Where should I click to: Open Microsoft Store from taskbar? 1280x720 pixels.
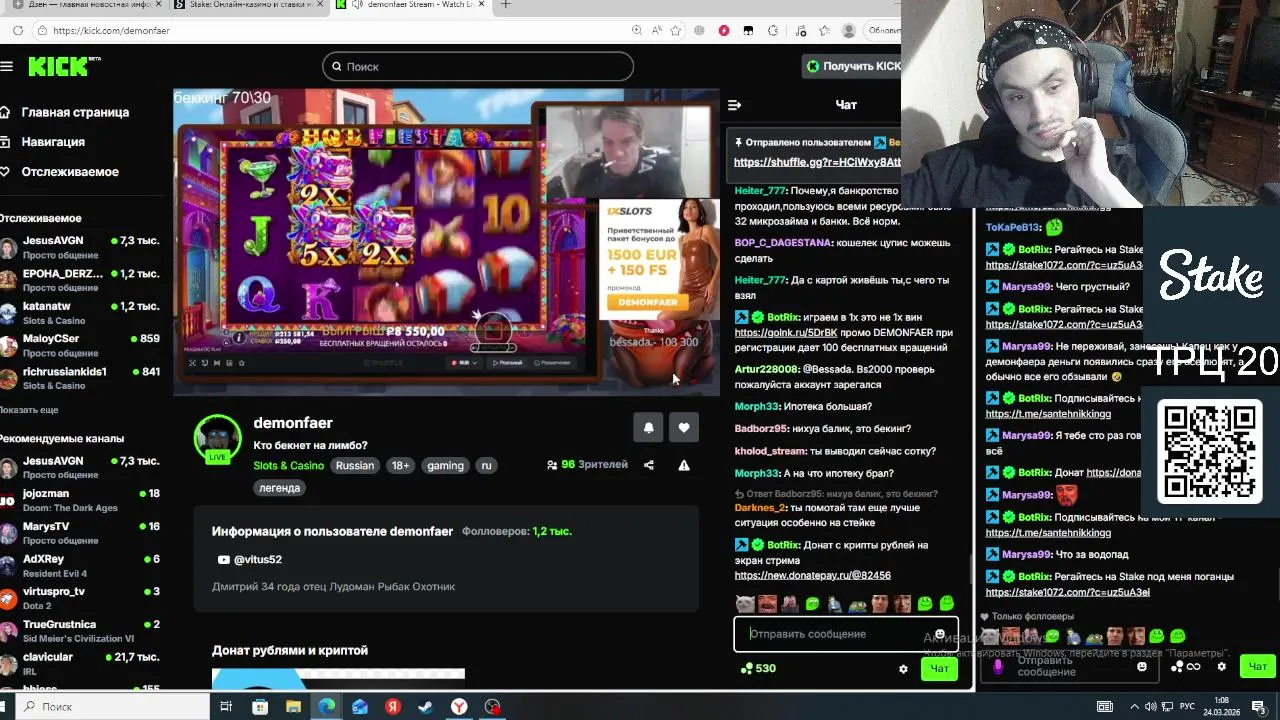tap(260, 707)
